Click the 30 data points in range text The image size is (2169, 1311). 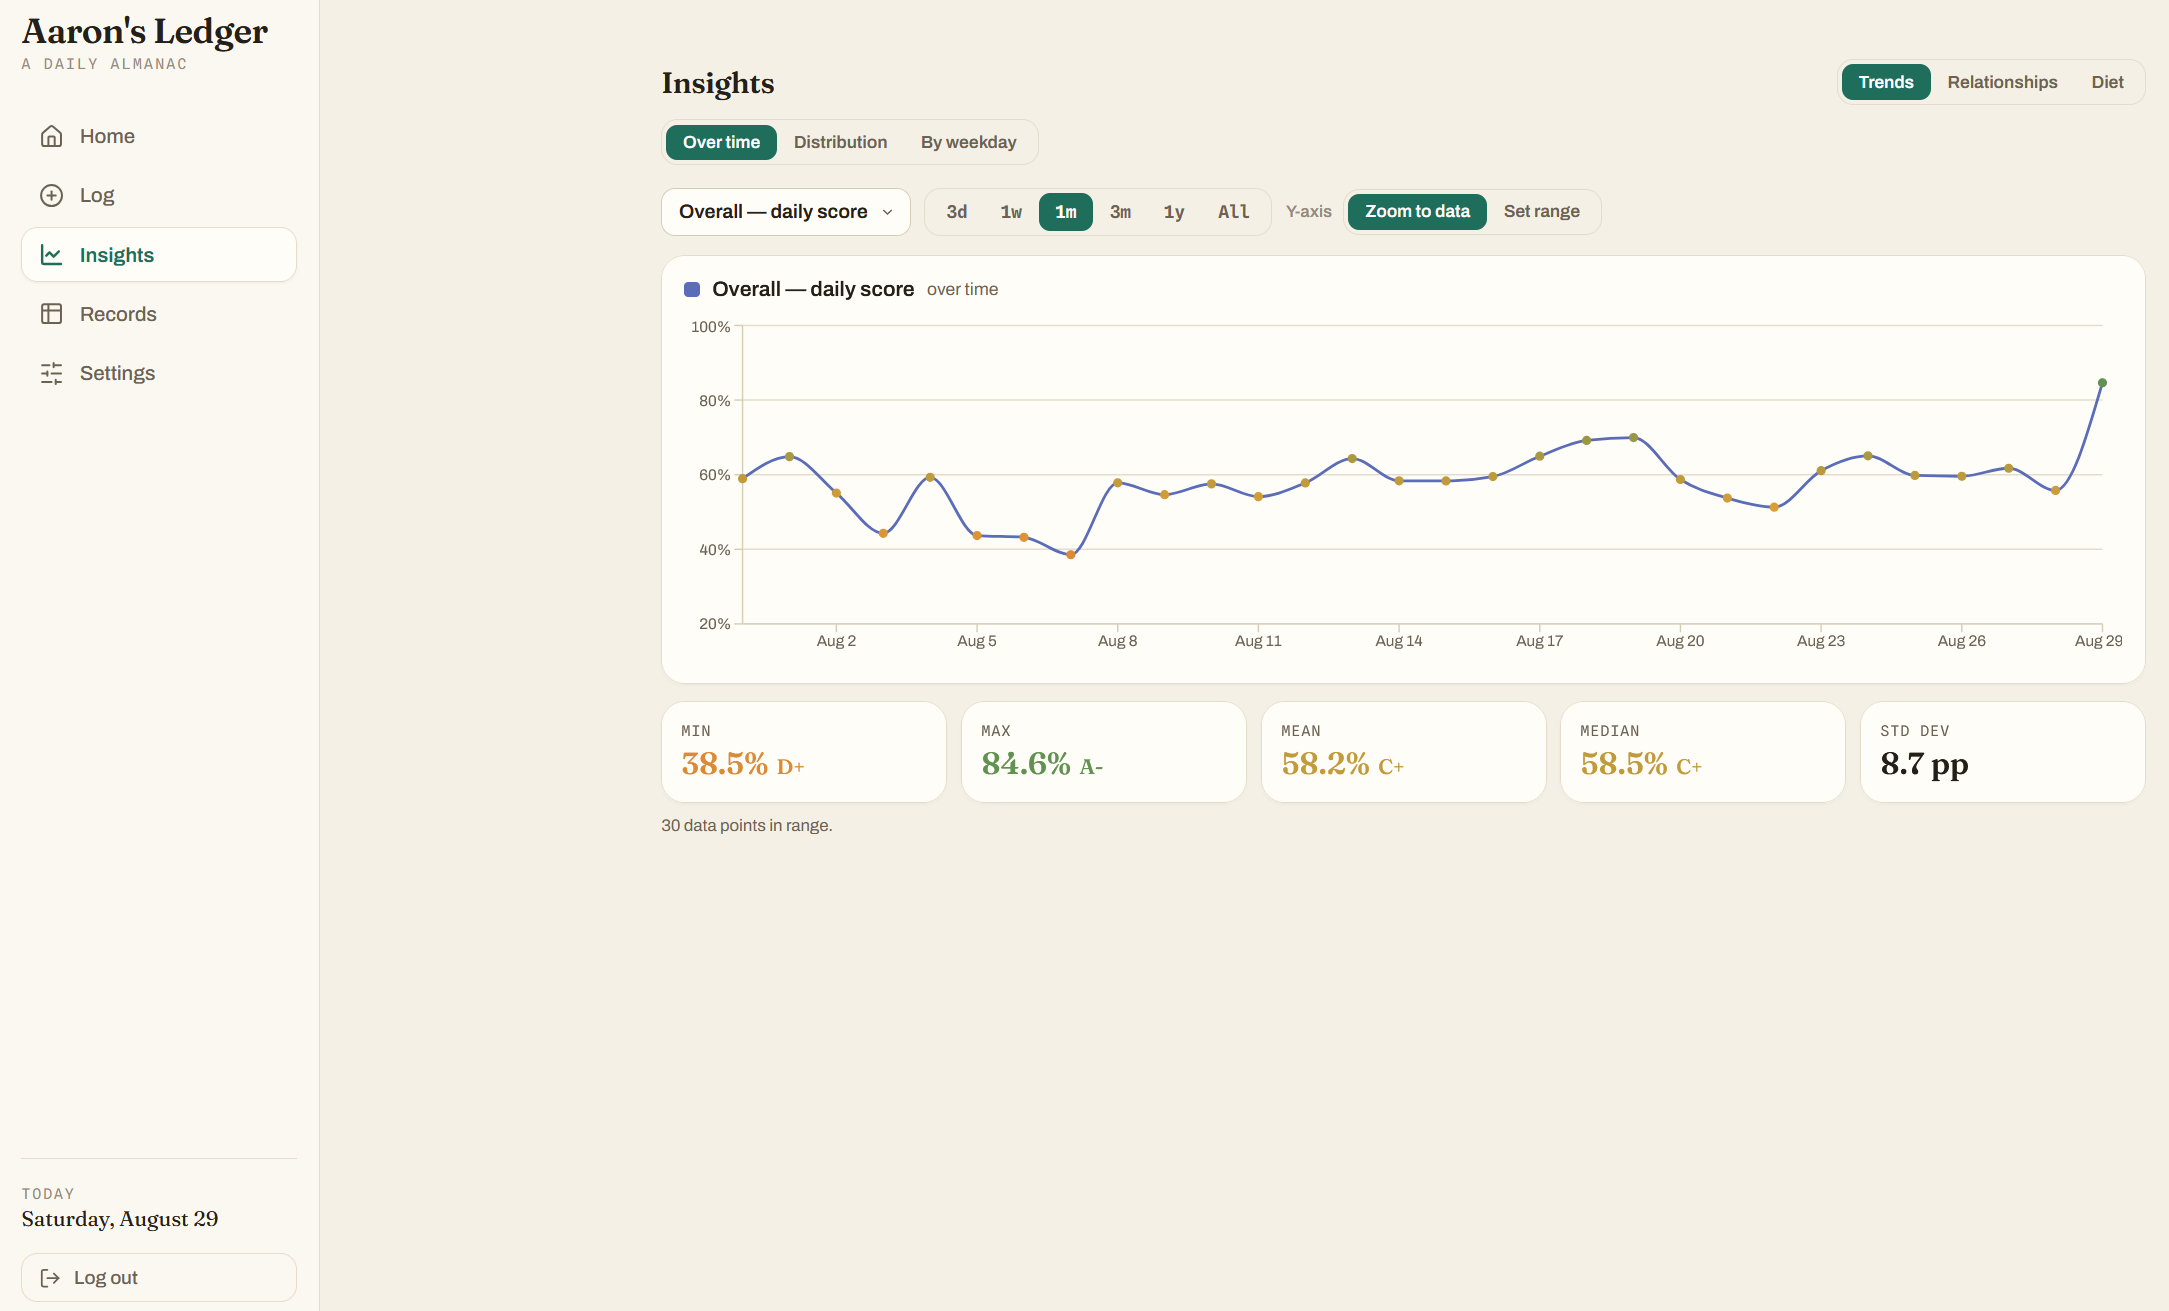(x=746, y=826)
